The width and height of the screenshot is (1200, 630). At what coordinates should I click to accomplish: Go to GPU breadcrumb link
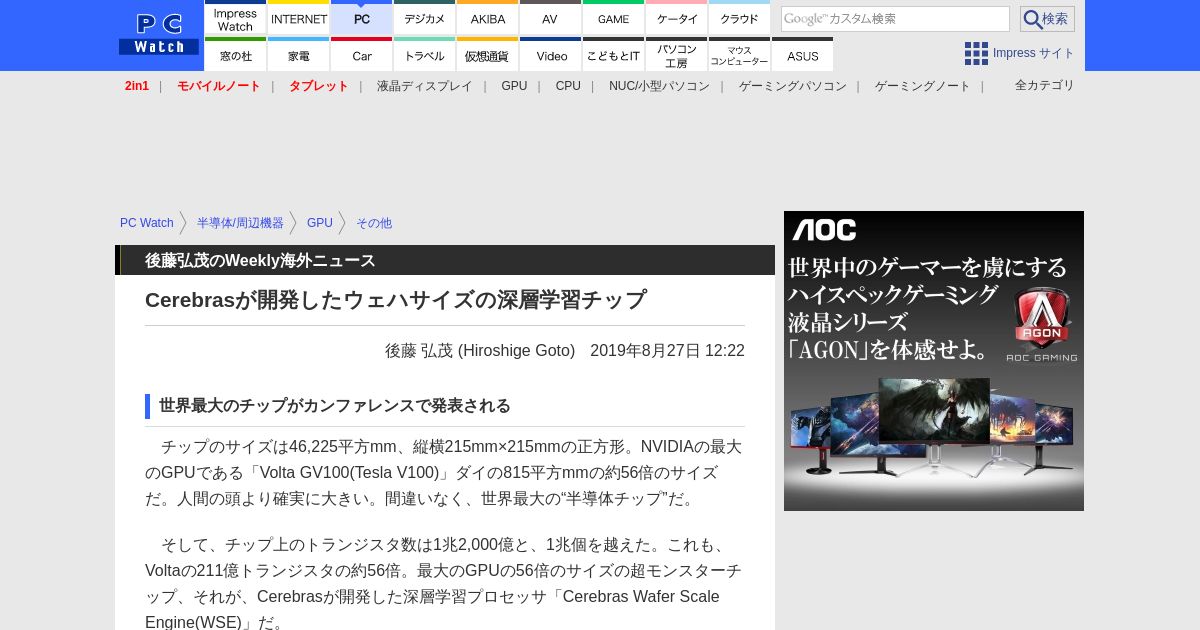pos(320,223)
